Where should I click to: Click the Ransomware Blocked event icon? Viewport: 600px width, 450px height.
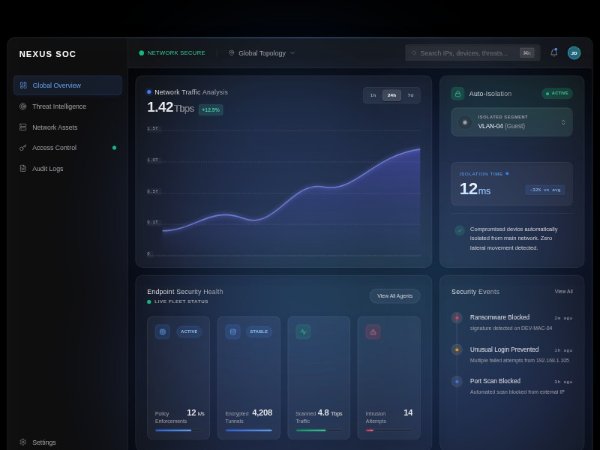point(457,318)
